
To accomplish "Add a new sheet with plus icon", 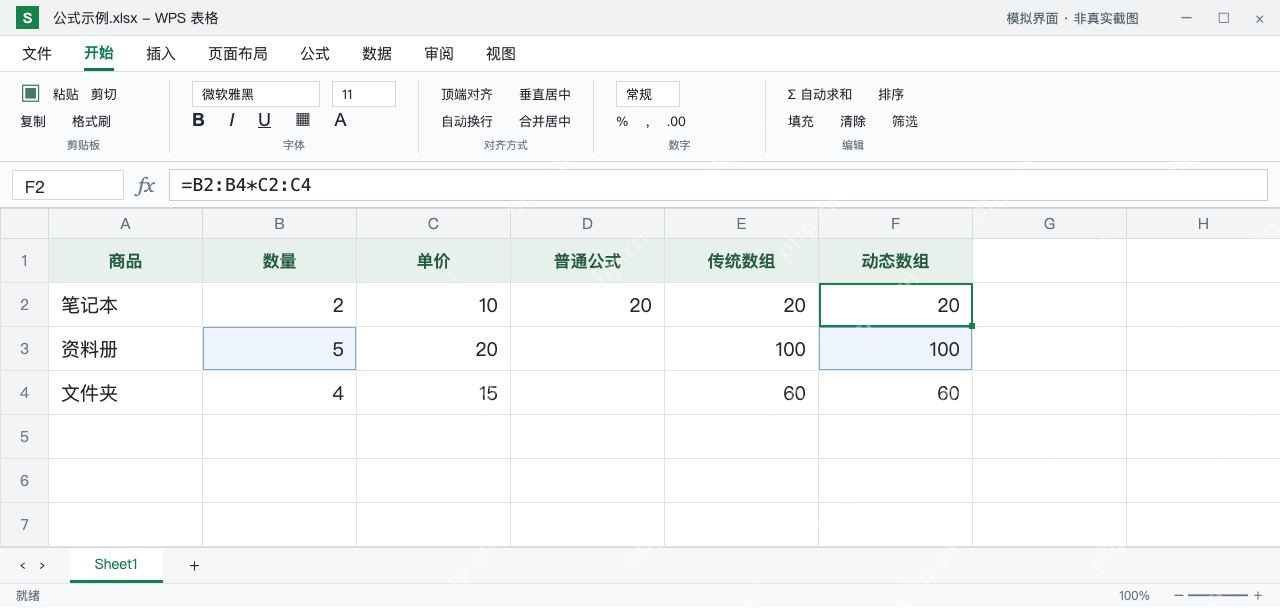I will (x=194, y=566).
